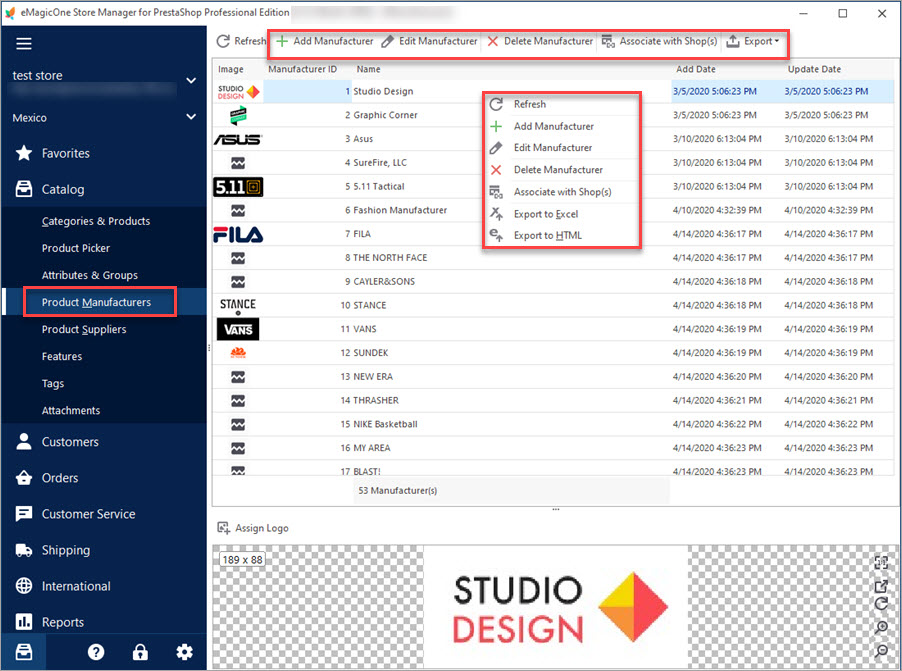Click the zoom-out magnifier in the logo preview
Image resolution: width=902 pixels, height=671 pixels.
tap(881, 651)
